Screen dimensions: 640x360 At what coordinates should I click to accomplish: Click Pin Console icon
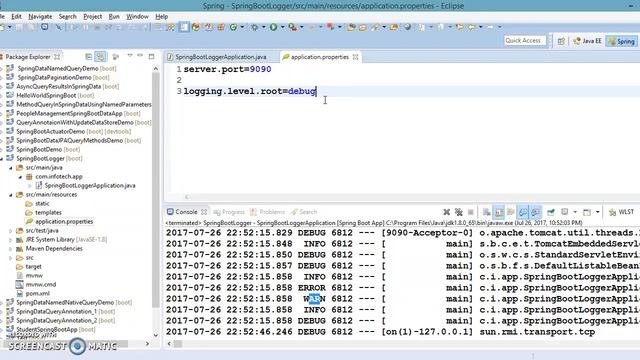(x=551, y=212)
